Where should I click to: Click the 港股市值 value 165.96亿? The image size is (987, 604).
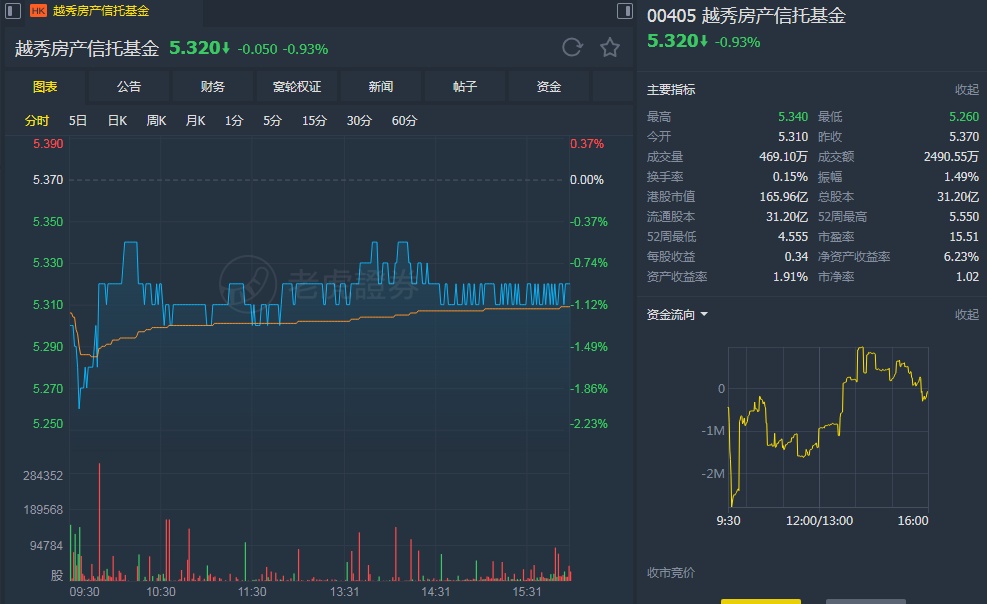(783, 197)
